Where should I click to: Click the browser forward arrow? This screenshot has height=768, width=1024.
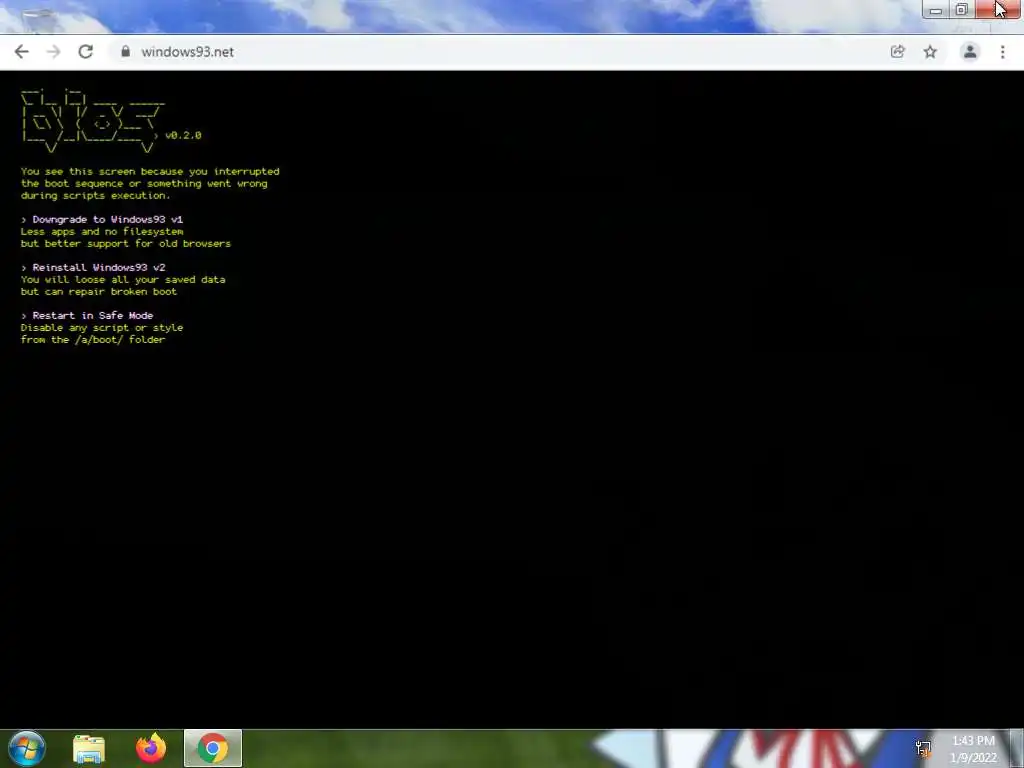pos(54,52)
